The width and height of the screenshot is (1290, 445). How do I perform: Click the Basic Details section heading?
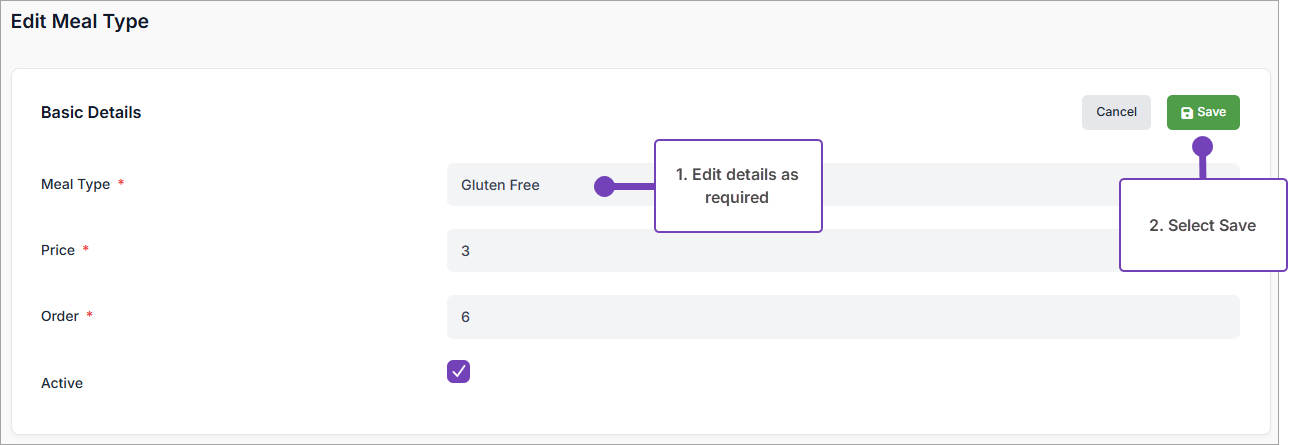point(91,113)
